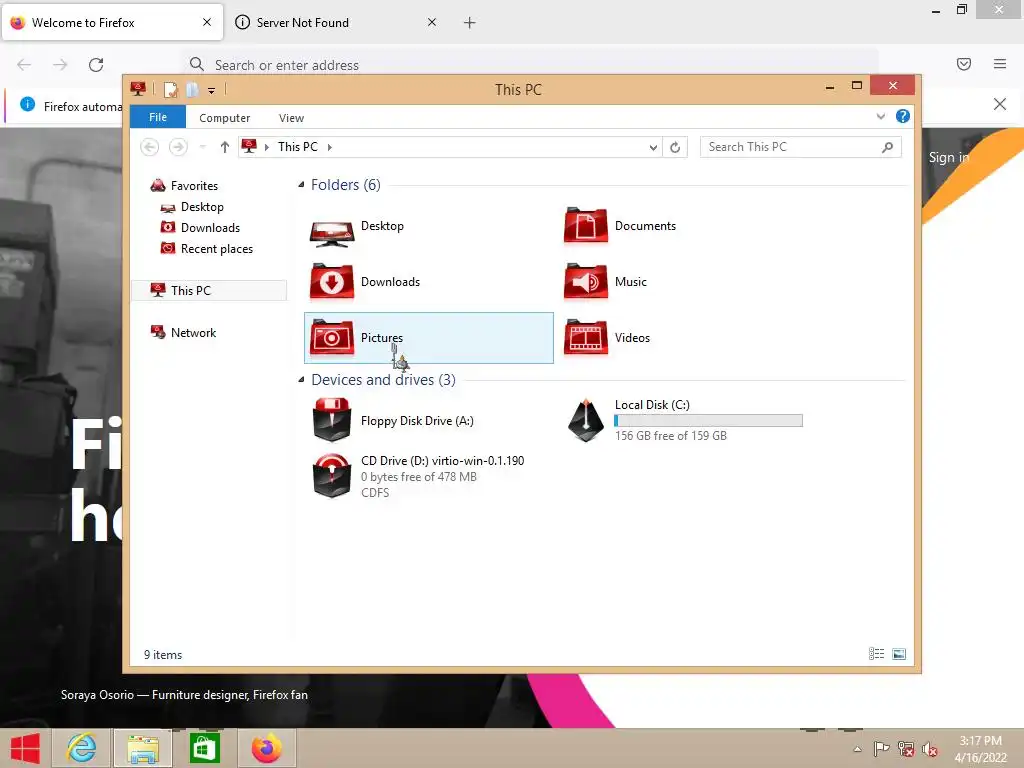Collapse the Devices and drives (3) group
This screenshot has width=1024, height=768.
click(301, 380)
